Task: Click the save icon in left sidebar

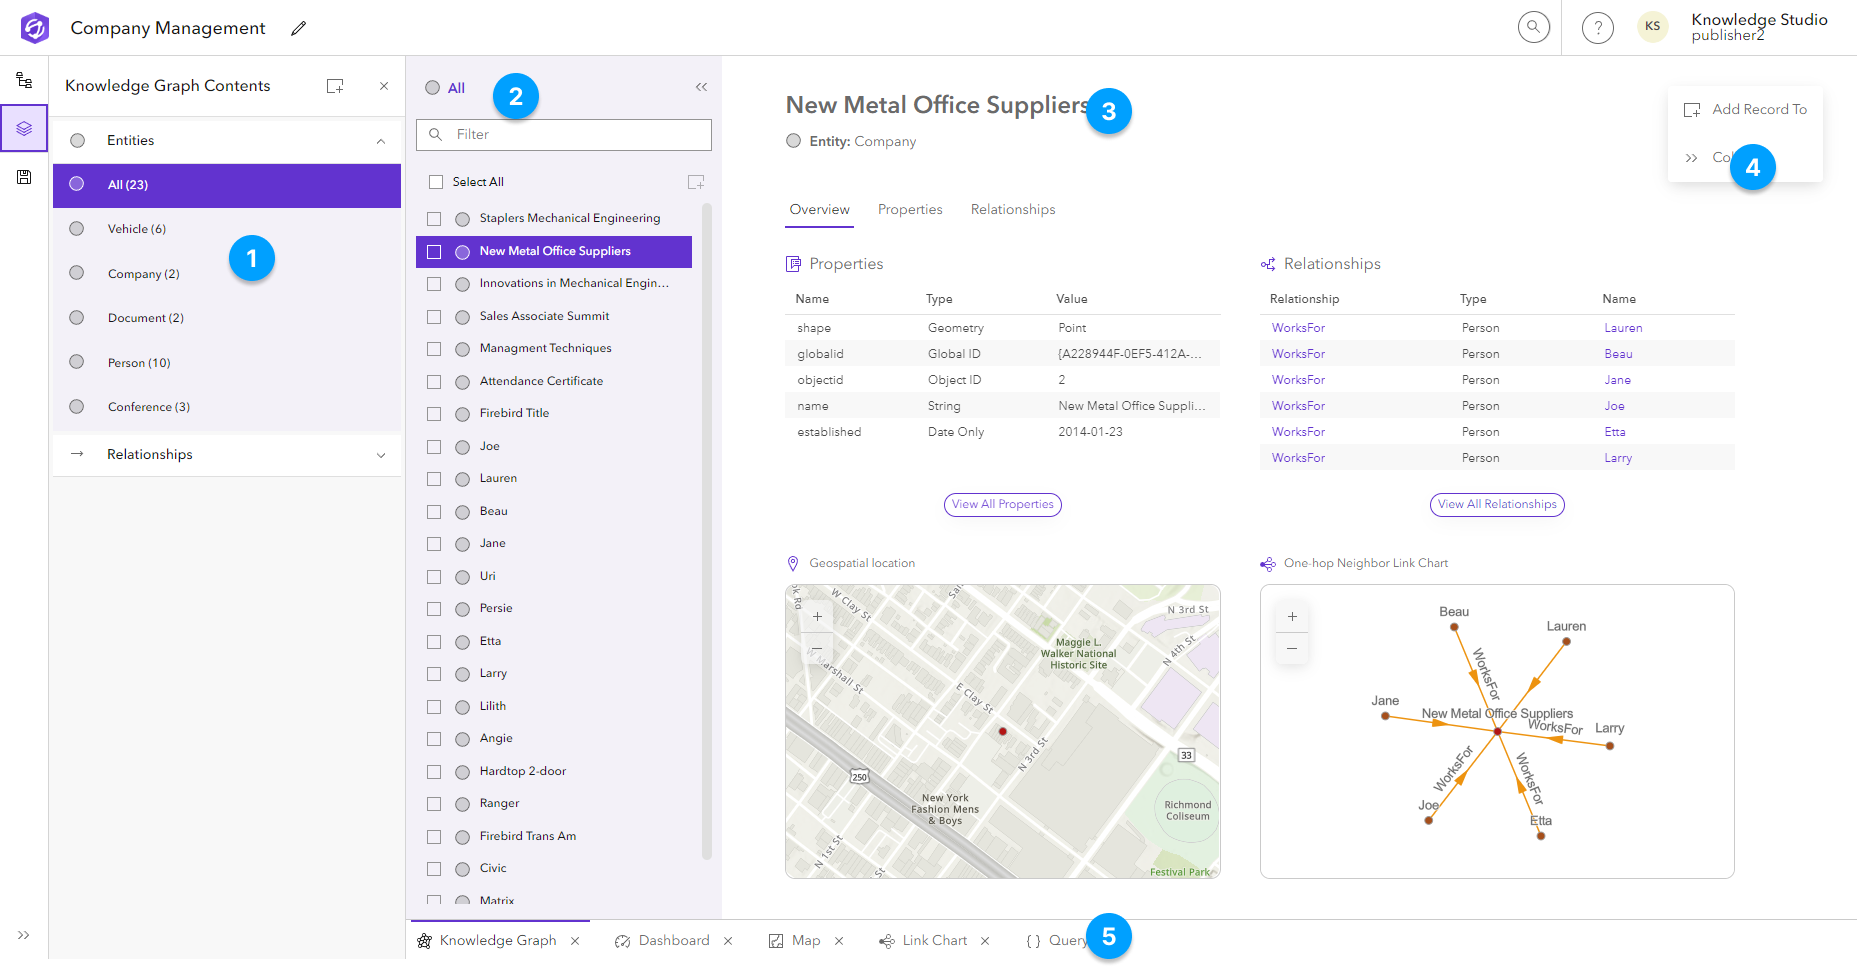Action: [24, 177]
